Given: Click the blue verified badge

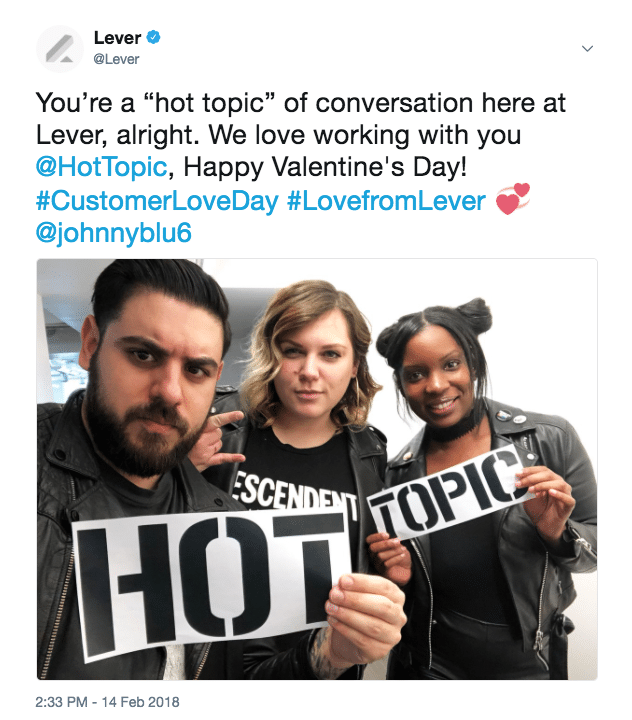Looking at the screenshot, I should point(153,37).
